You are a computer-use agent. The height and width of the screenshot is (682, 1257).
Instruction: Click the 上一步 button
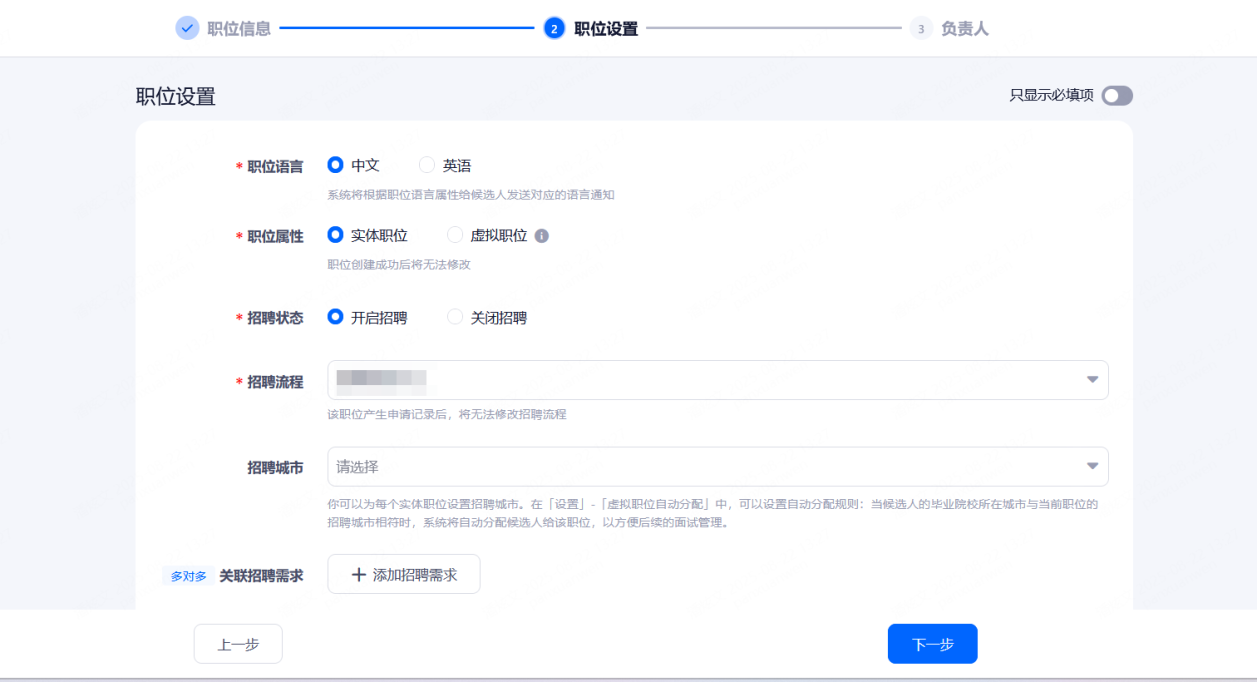pyautogui.click(x=238, y=644)
